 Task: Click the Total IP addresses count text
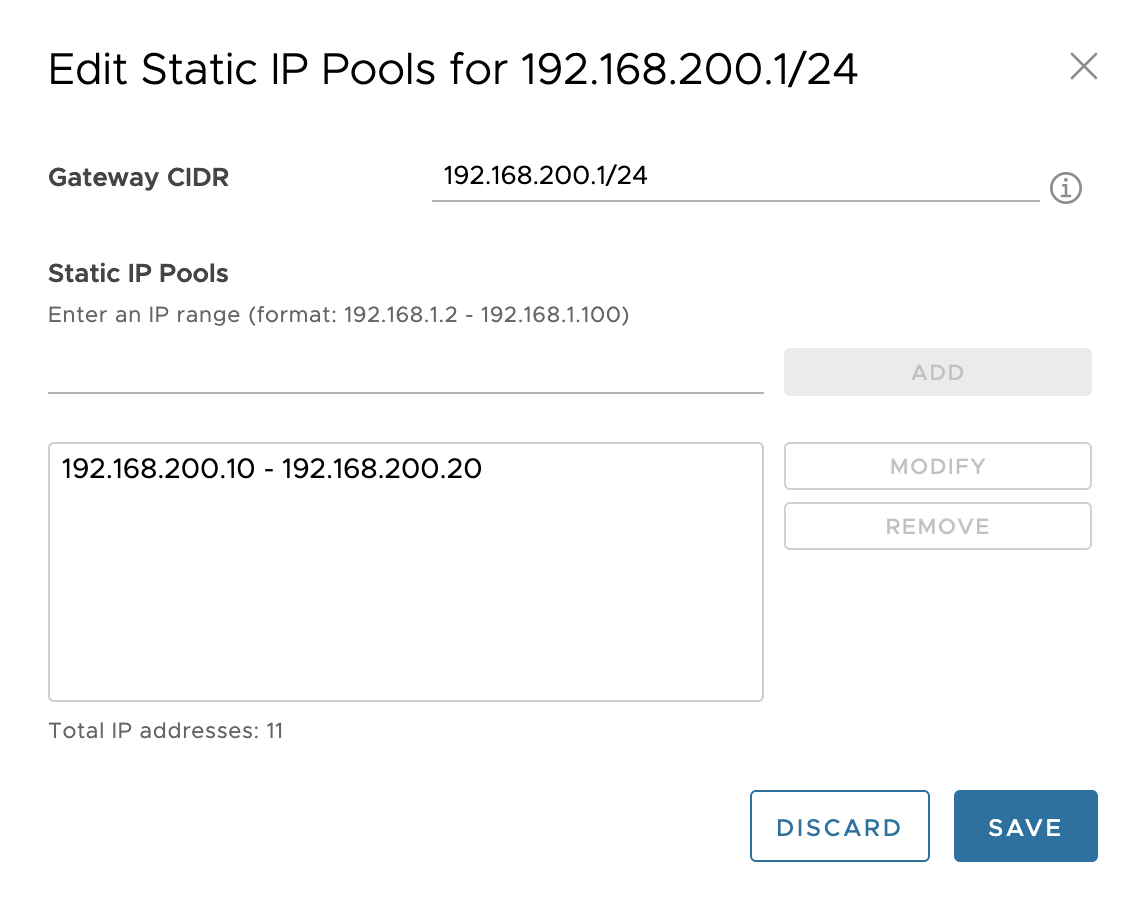coord(165,731)
